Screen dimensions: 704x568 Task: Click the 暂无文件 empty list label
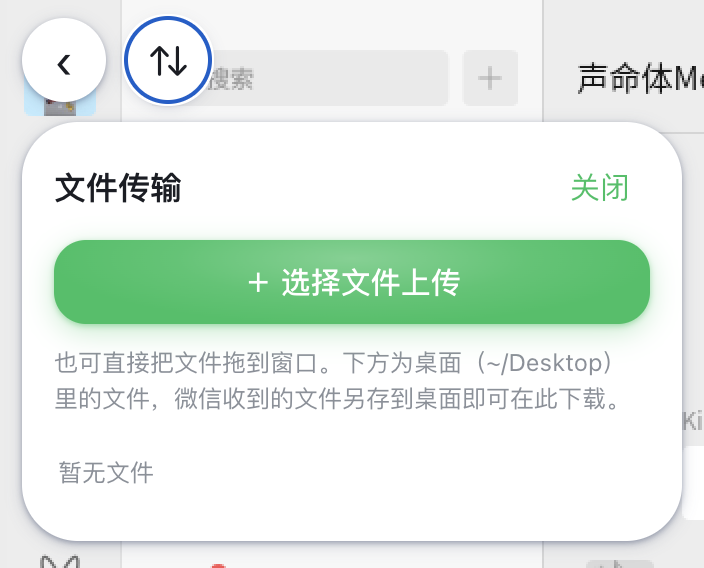(x=106, y=472)
